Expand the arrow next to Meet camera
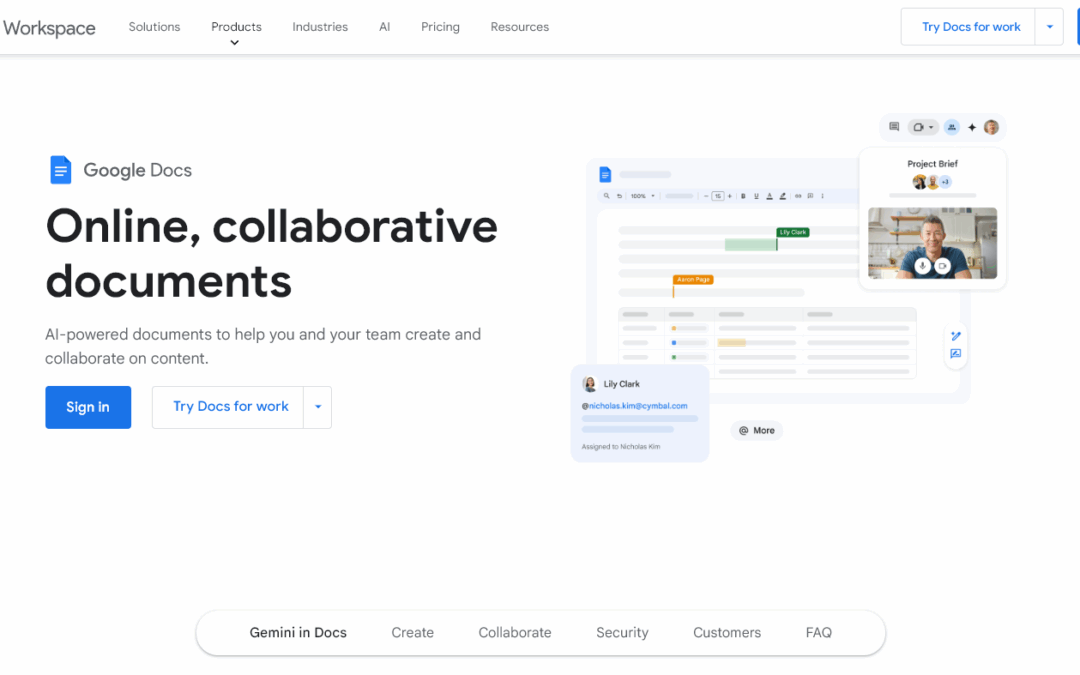1080x675 pixels. pyautogui.click(x=931, y=127)
